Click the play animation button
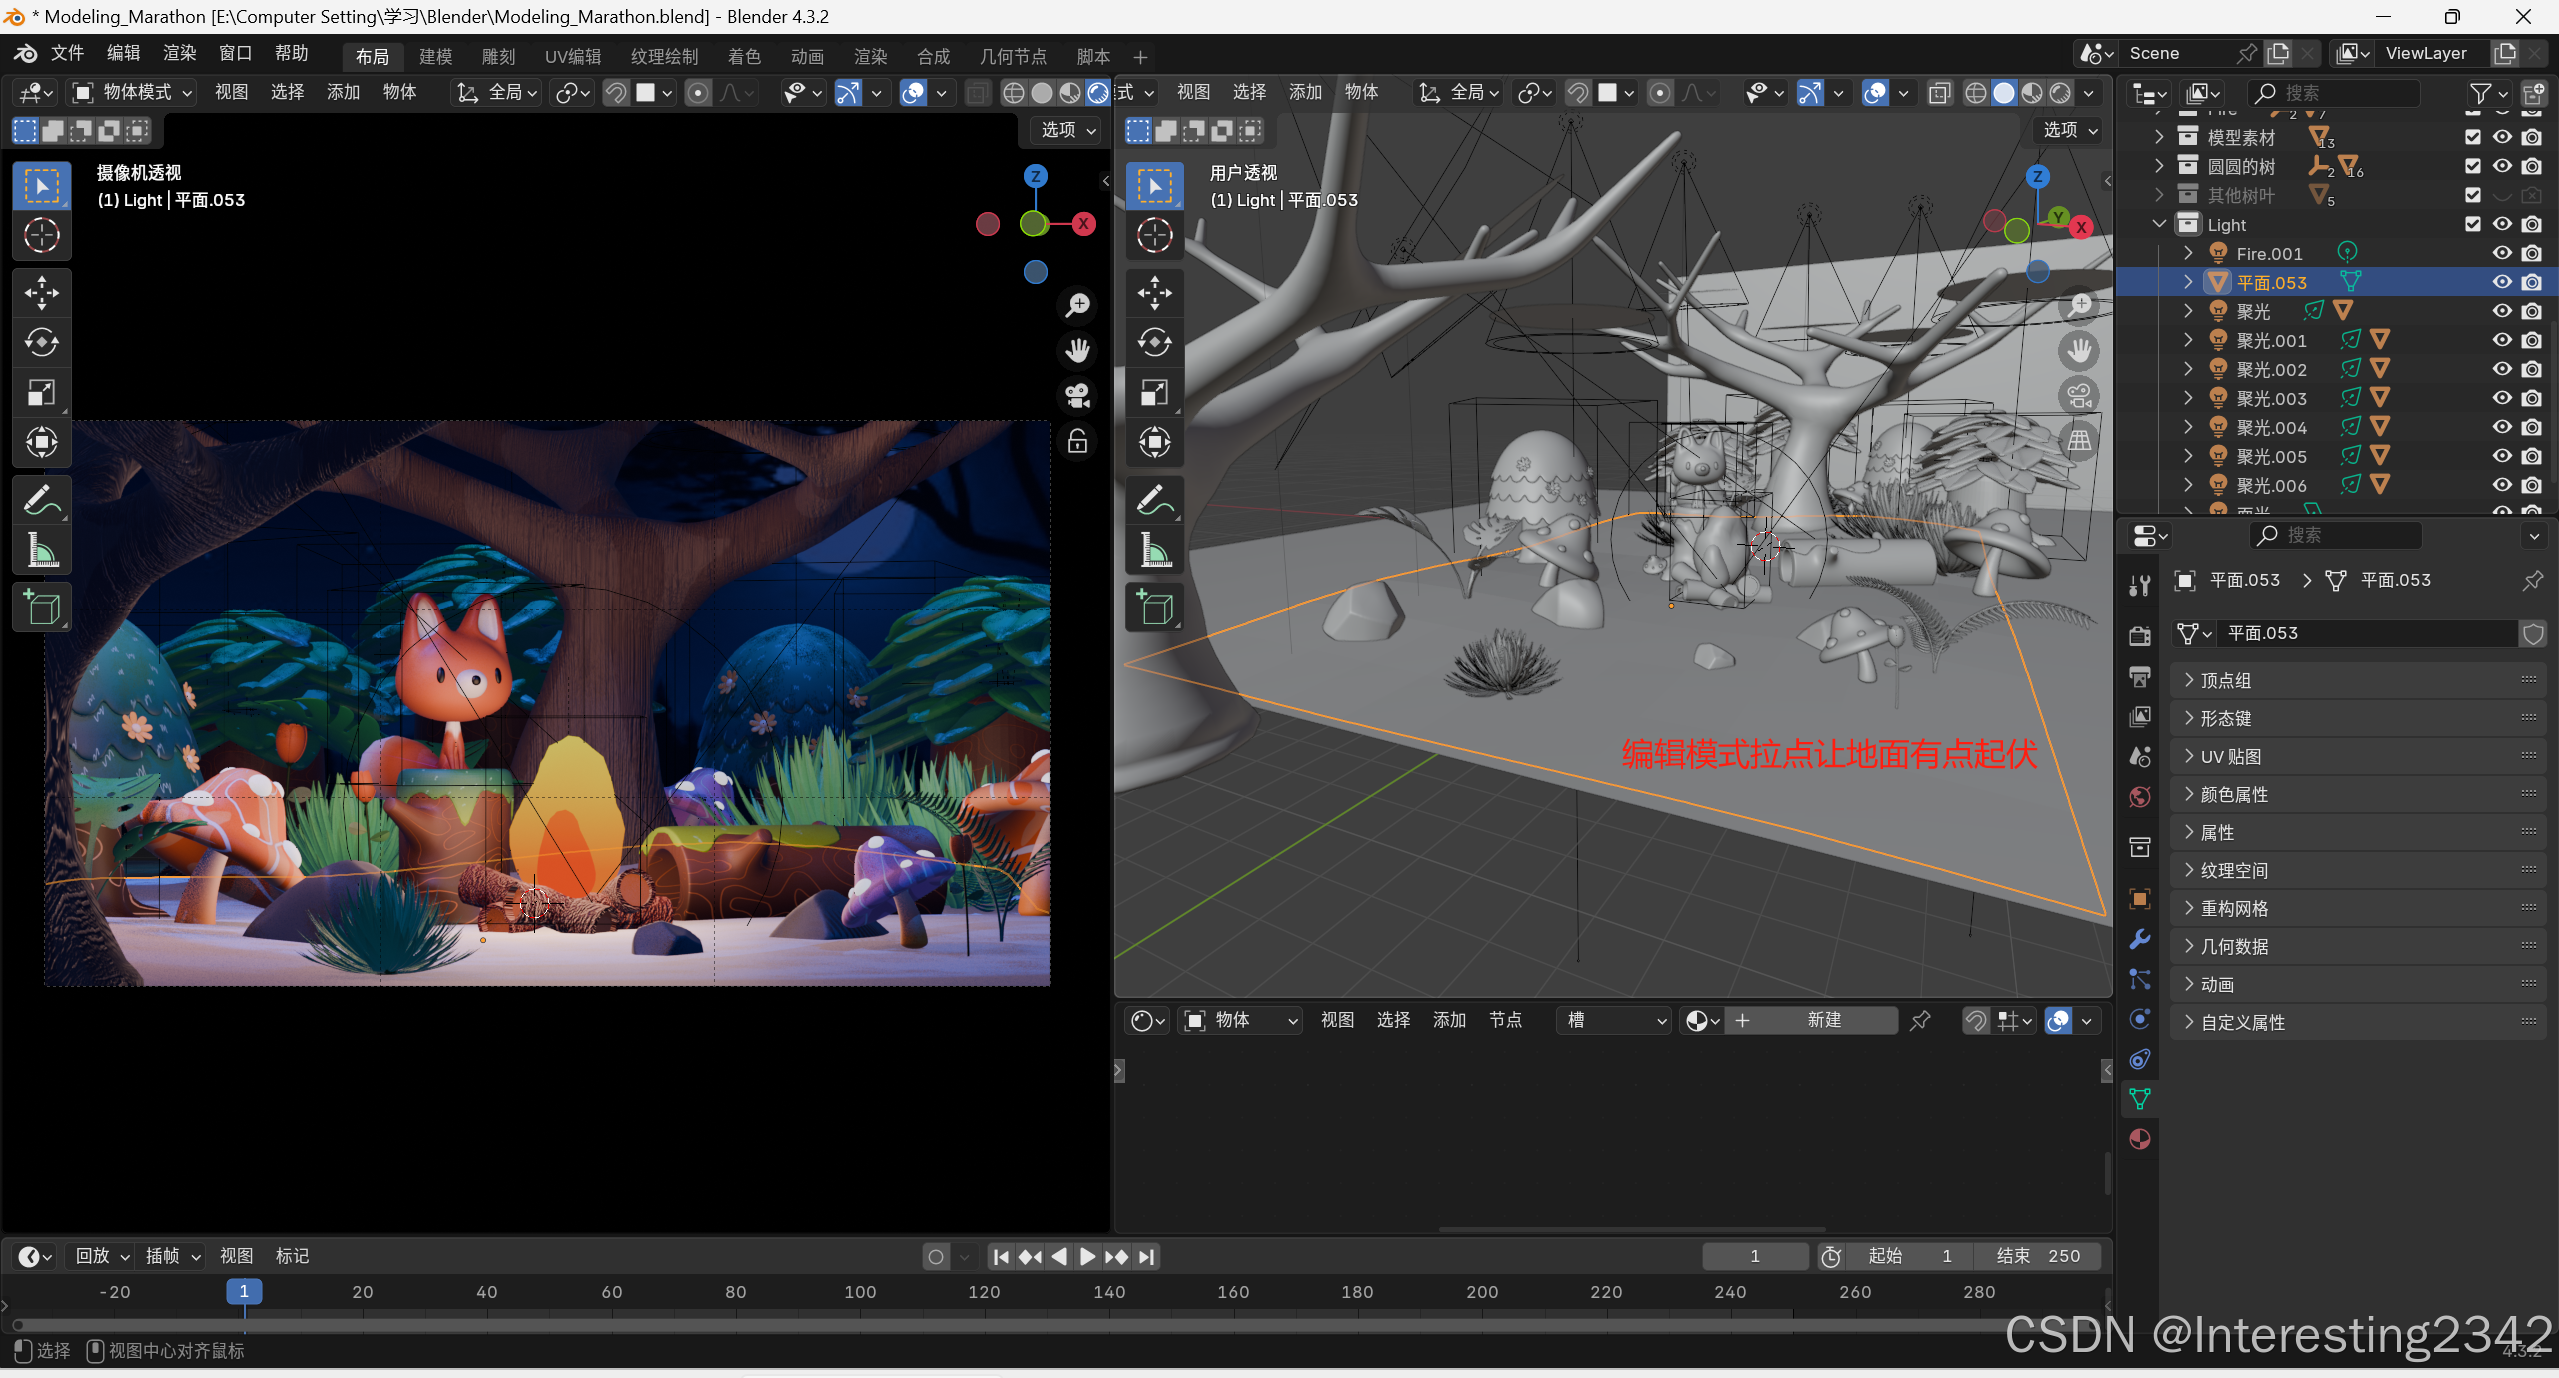 1087,1256
